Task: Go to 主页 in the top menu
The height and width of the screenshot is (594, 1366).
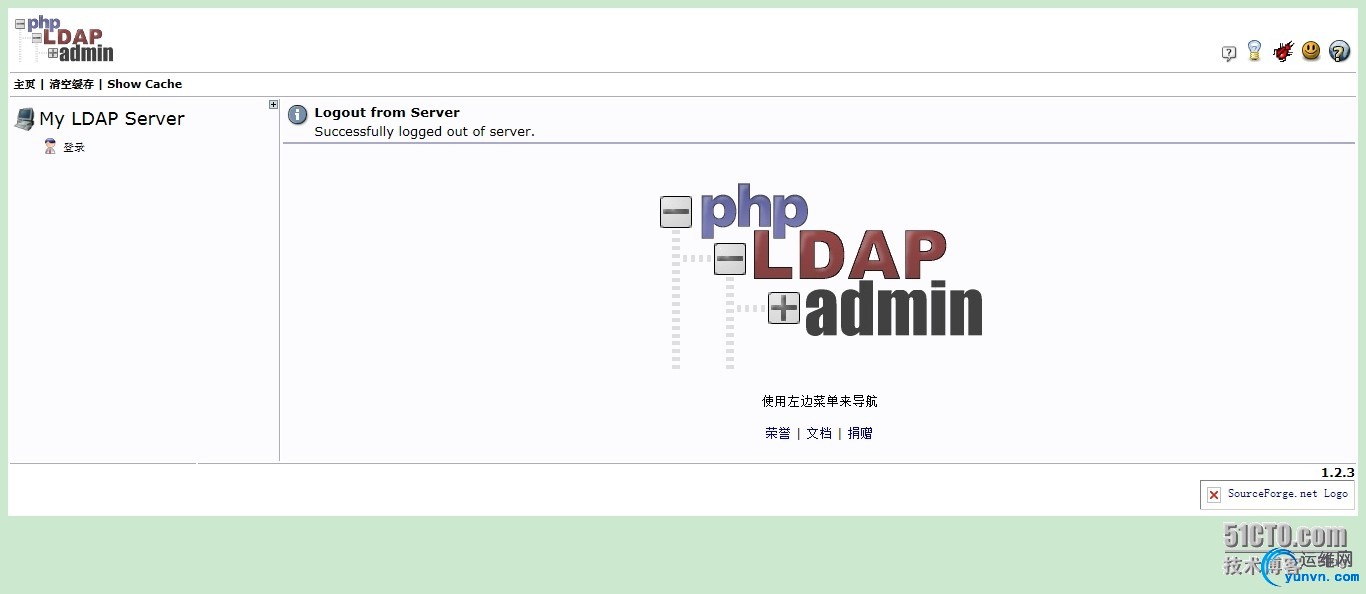Action: click(24, 85)
